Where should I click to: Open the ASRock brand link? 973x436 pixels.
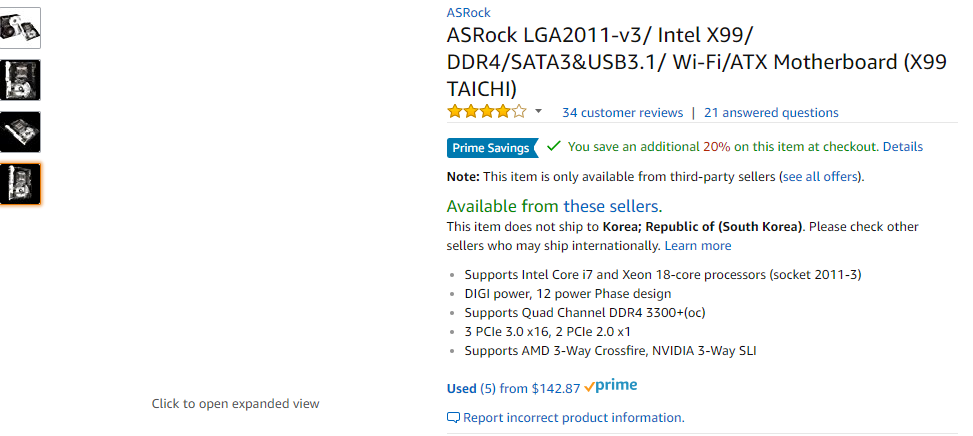click(x=469, y=12)
